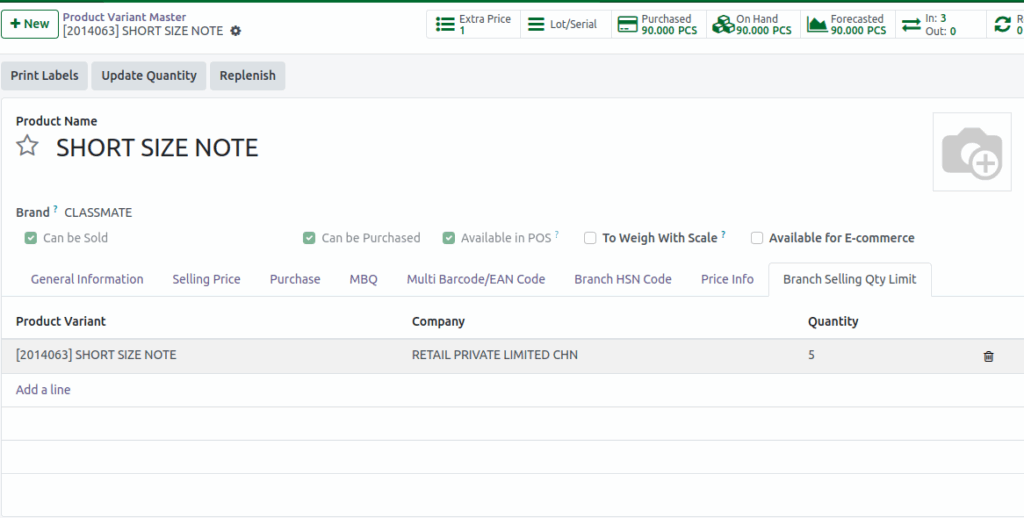Image resolution: width=1024 pixels, height=518 pixels.
Task: Click Quantity column header
Action: tap(833, 321)
